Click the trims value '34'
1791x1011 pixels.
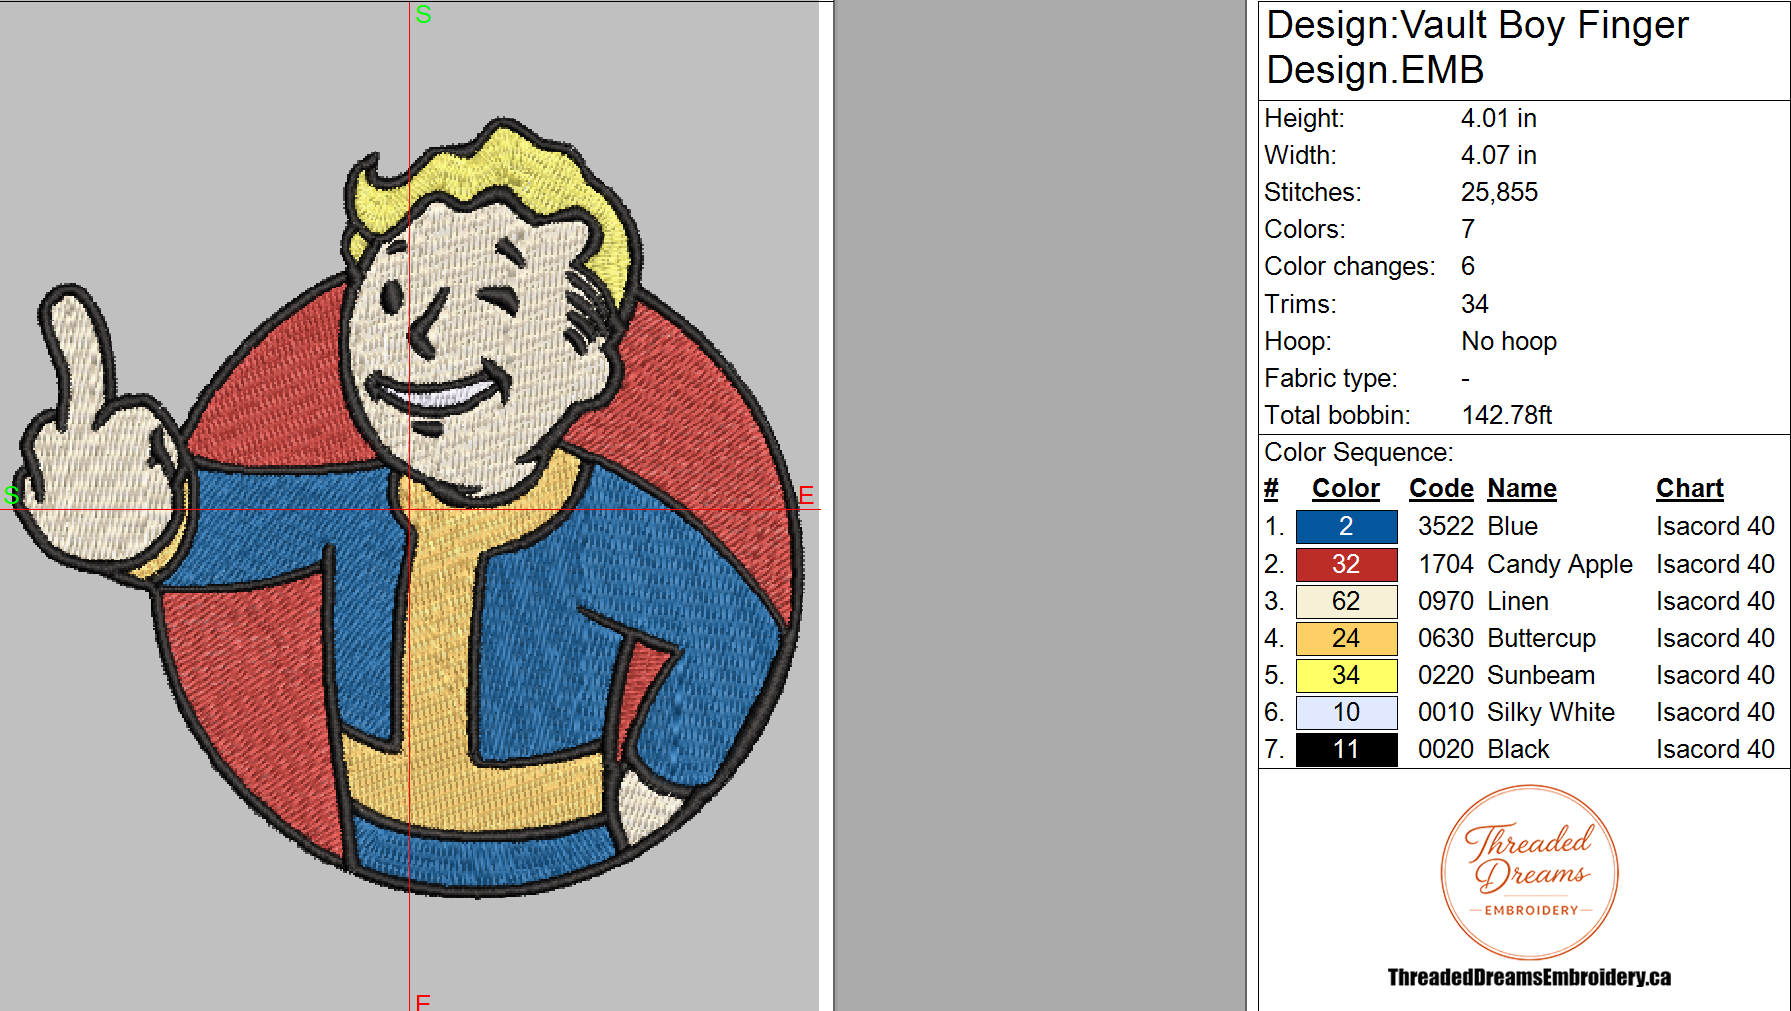pos(1475,304)
